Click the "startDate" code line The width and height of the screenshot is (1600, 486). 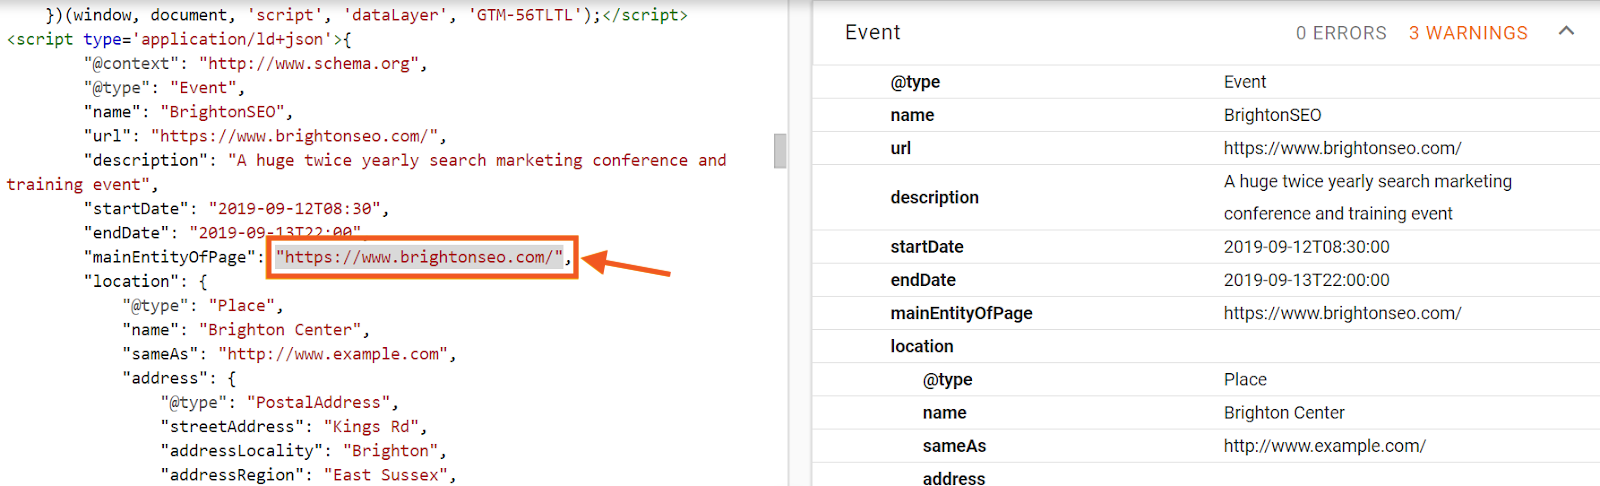pyautogui.click(x=236, y=208)
